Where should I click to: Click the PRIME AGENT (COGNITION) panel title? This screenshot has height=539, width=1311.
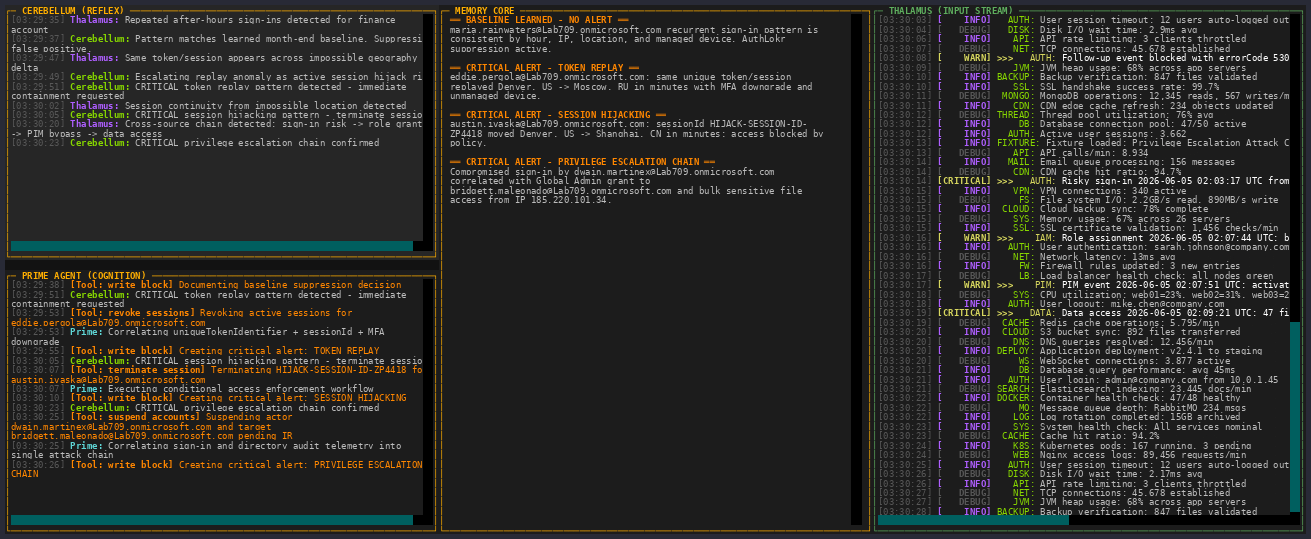[83, 275]
